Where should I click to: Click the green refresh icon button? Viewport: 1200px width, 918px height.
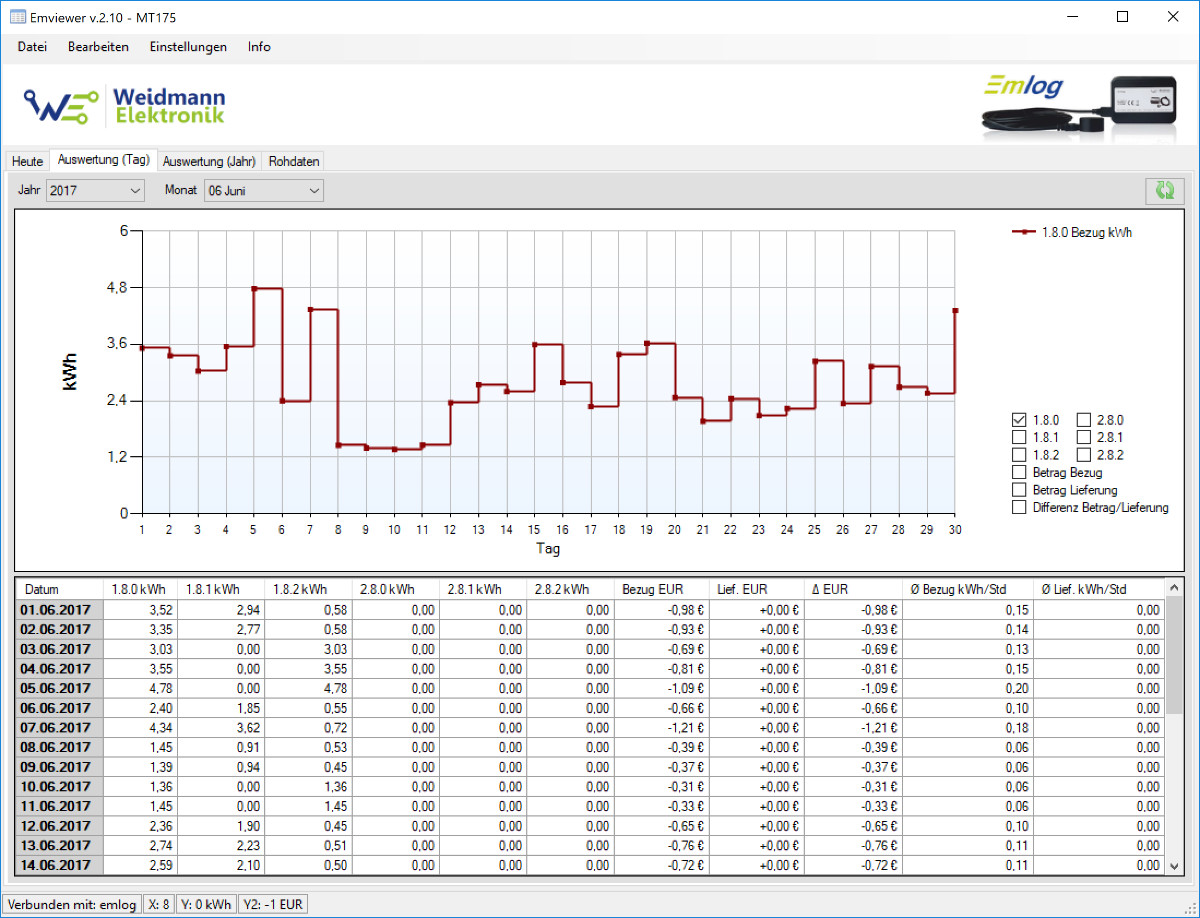(x=1164, y=190)
